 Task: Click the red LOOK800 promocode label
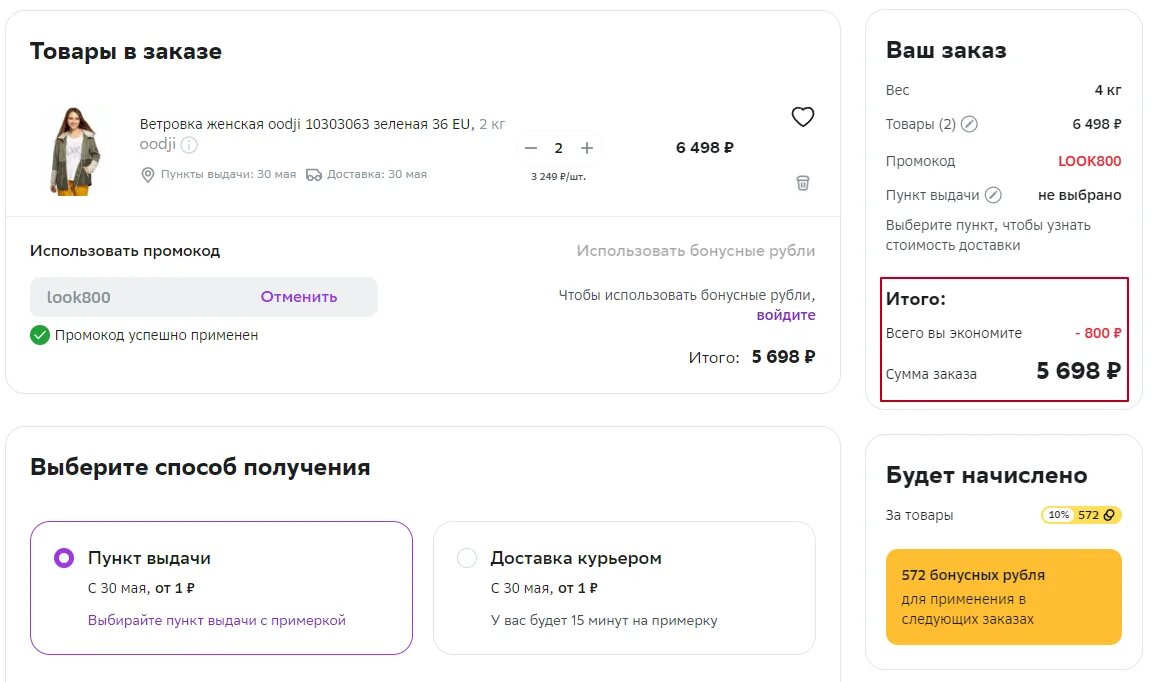click(x=1092, y=160)
